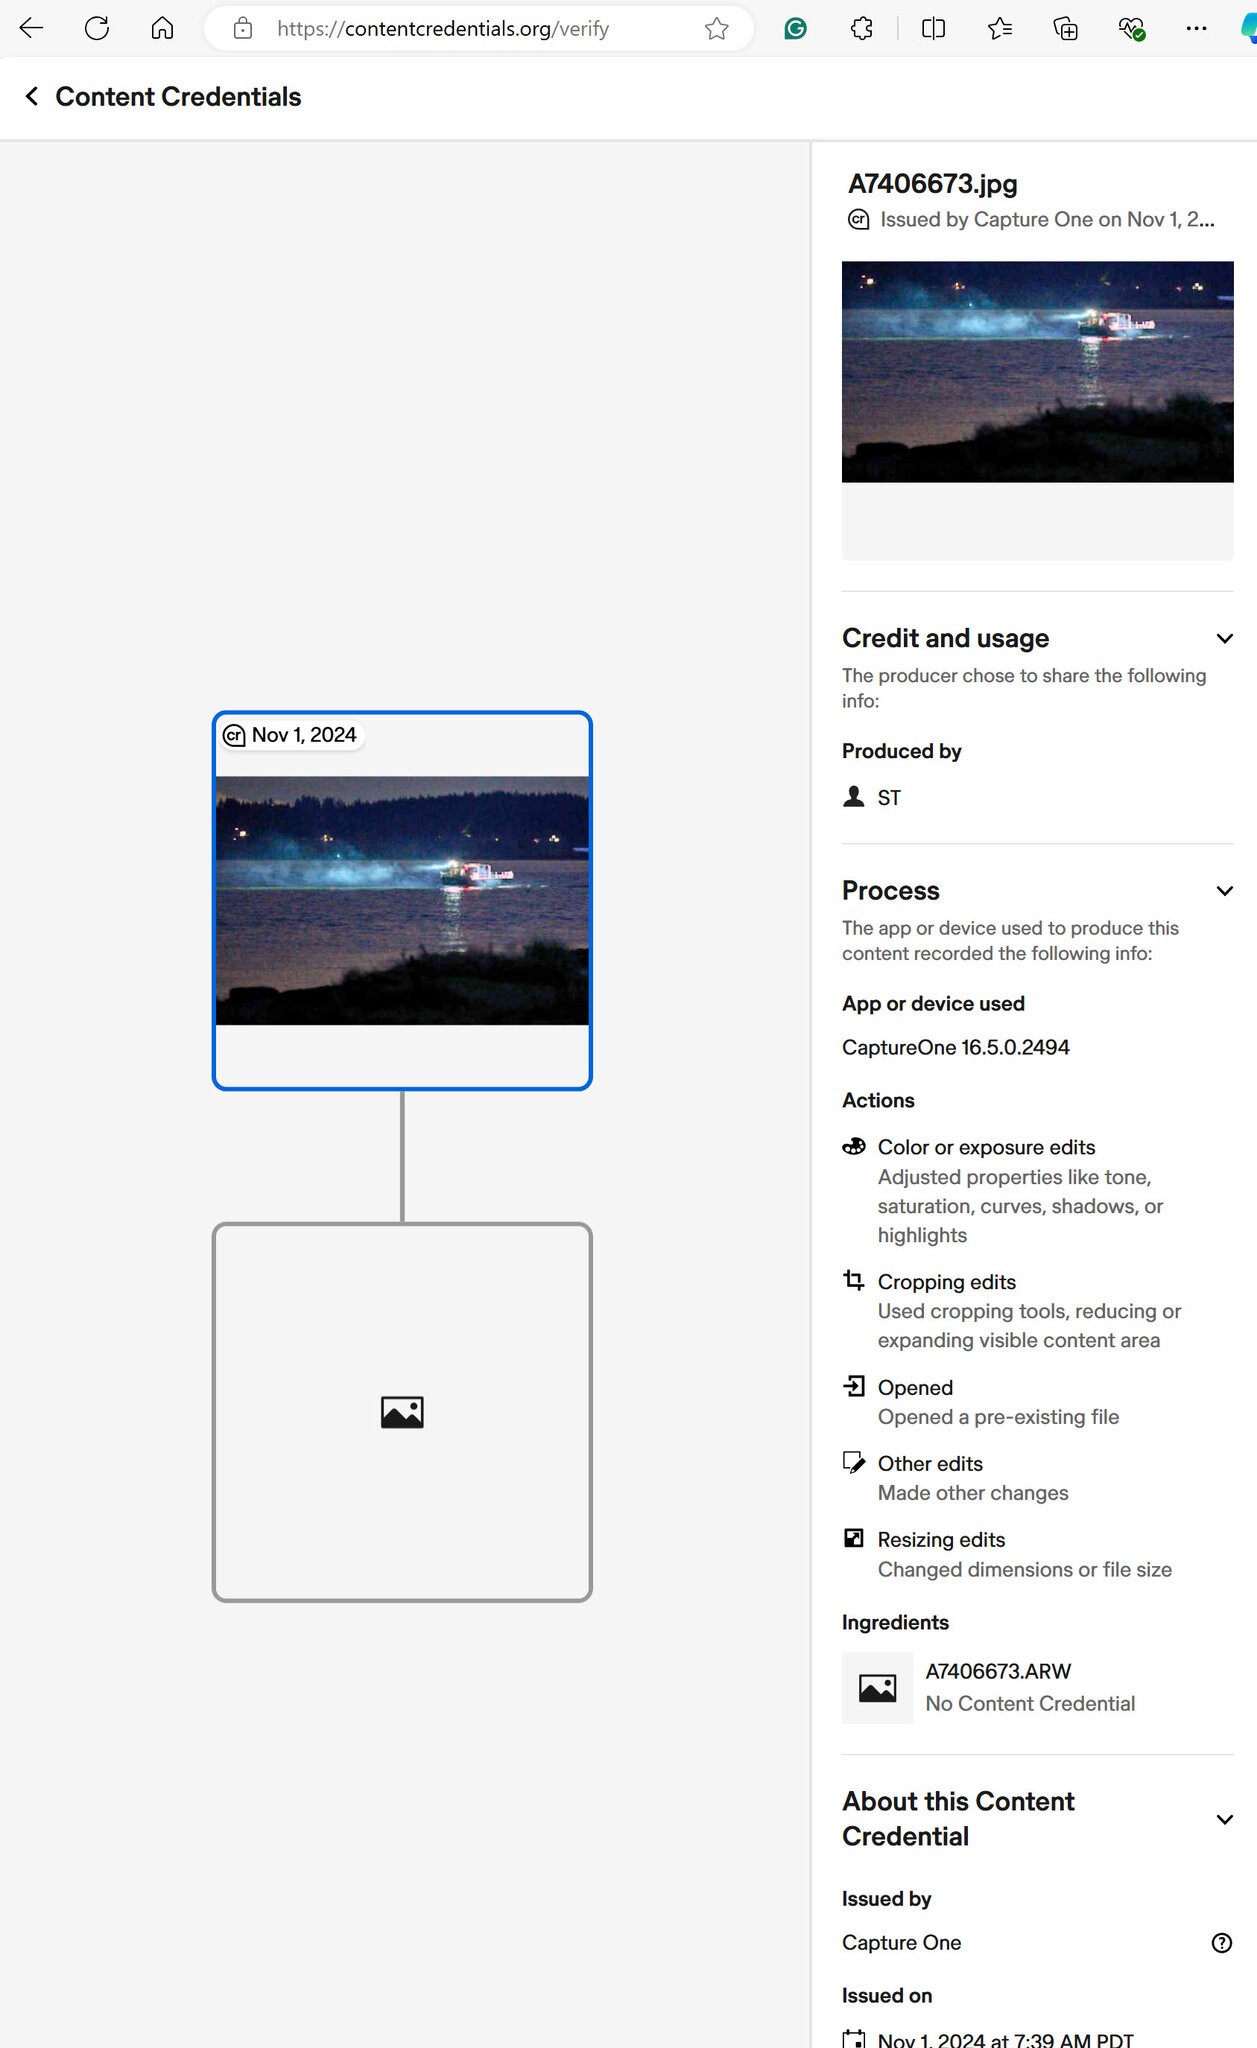Click the Resizing edits icon
The width and height of the screenshot is (1257, 2048).
coord(854,1538)
